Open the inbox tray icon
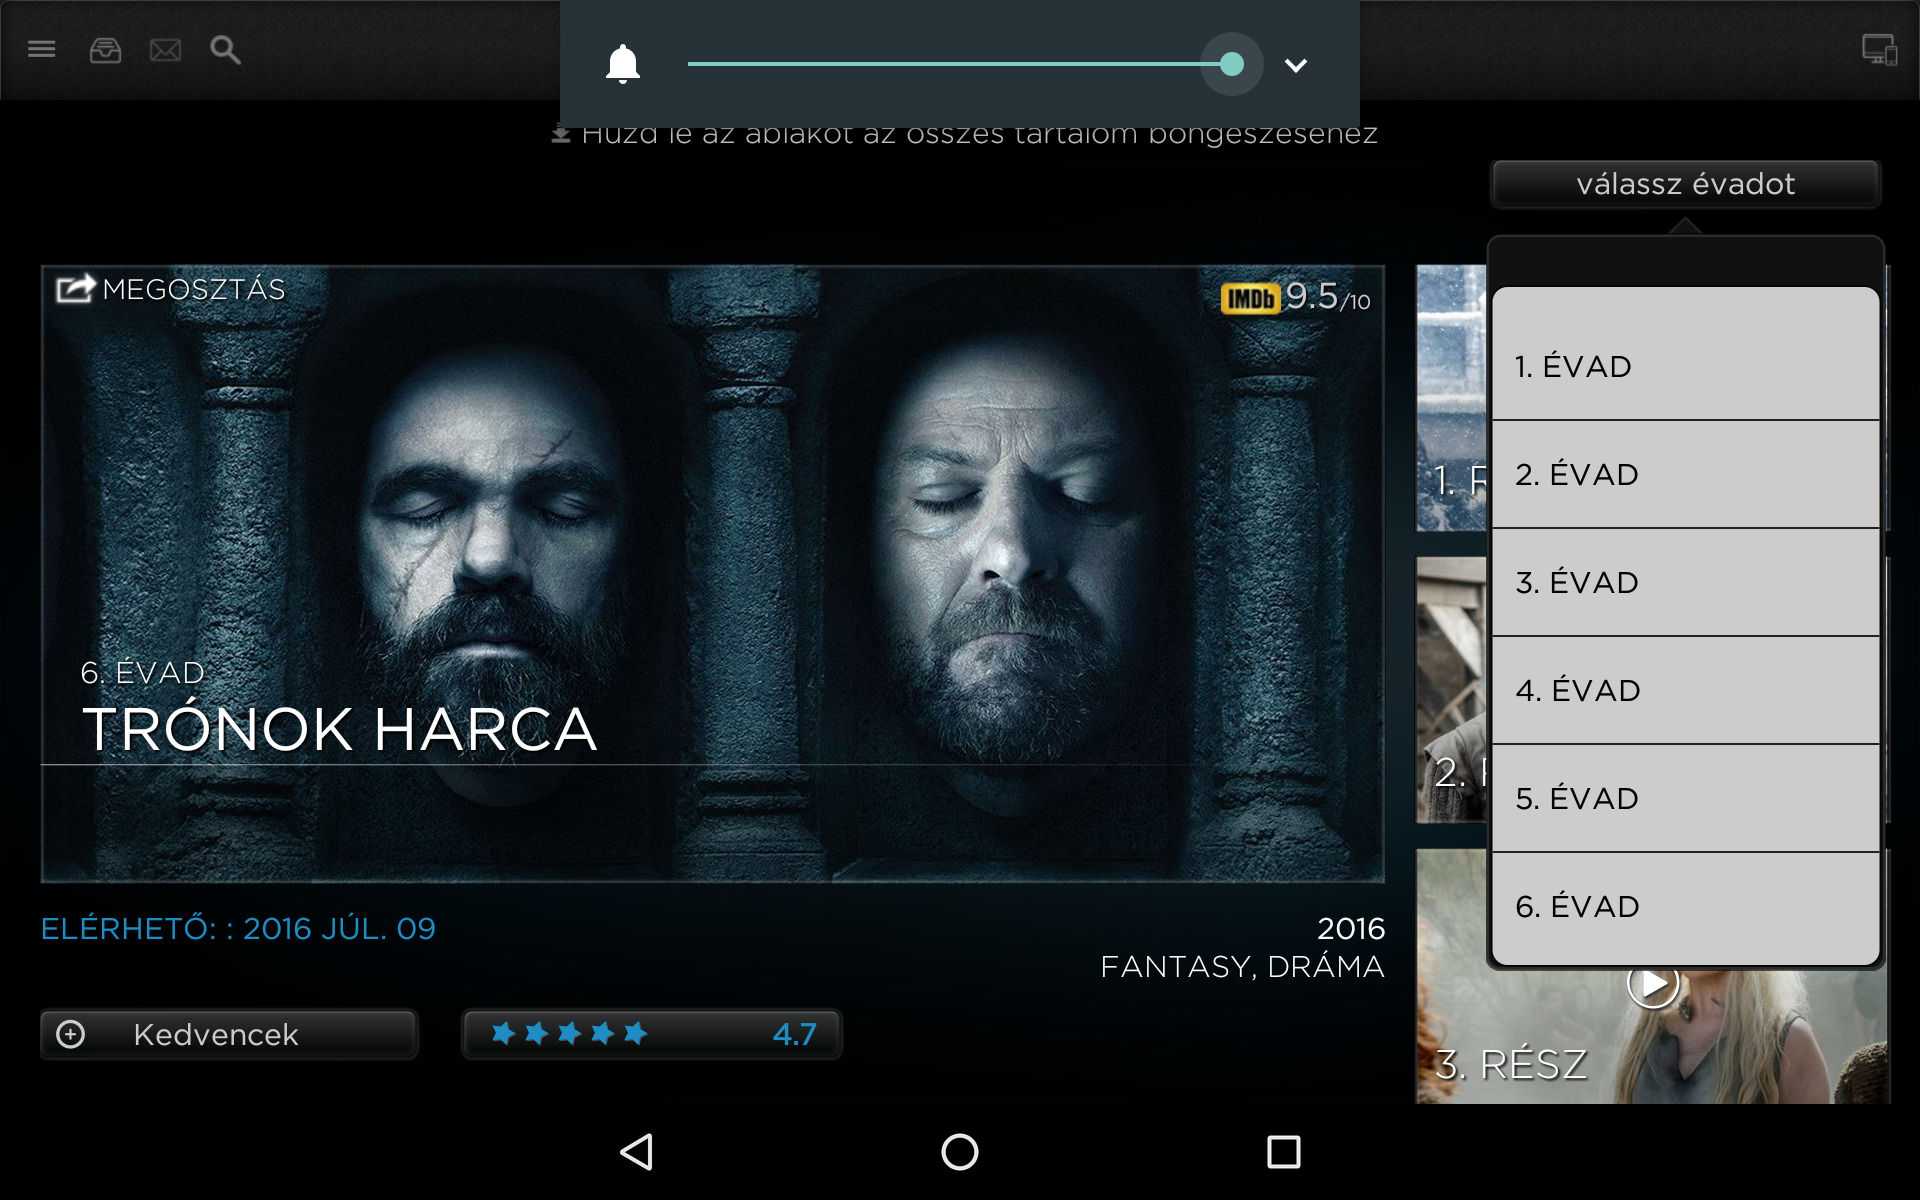The height and width of the screenshot is (1200, 1920). pos(105,50)
